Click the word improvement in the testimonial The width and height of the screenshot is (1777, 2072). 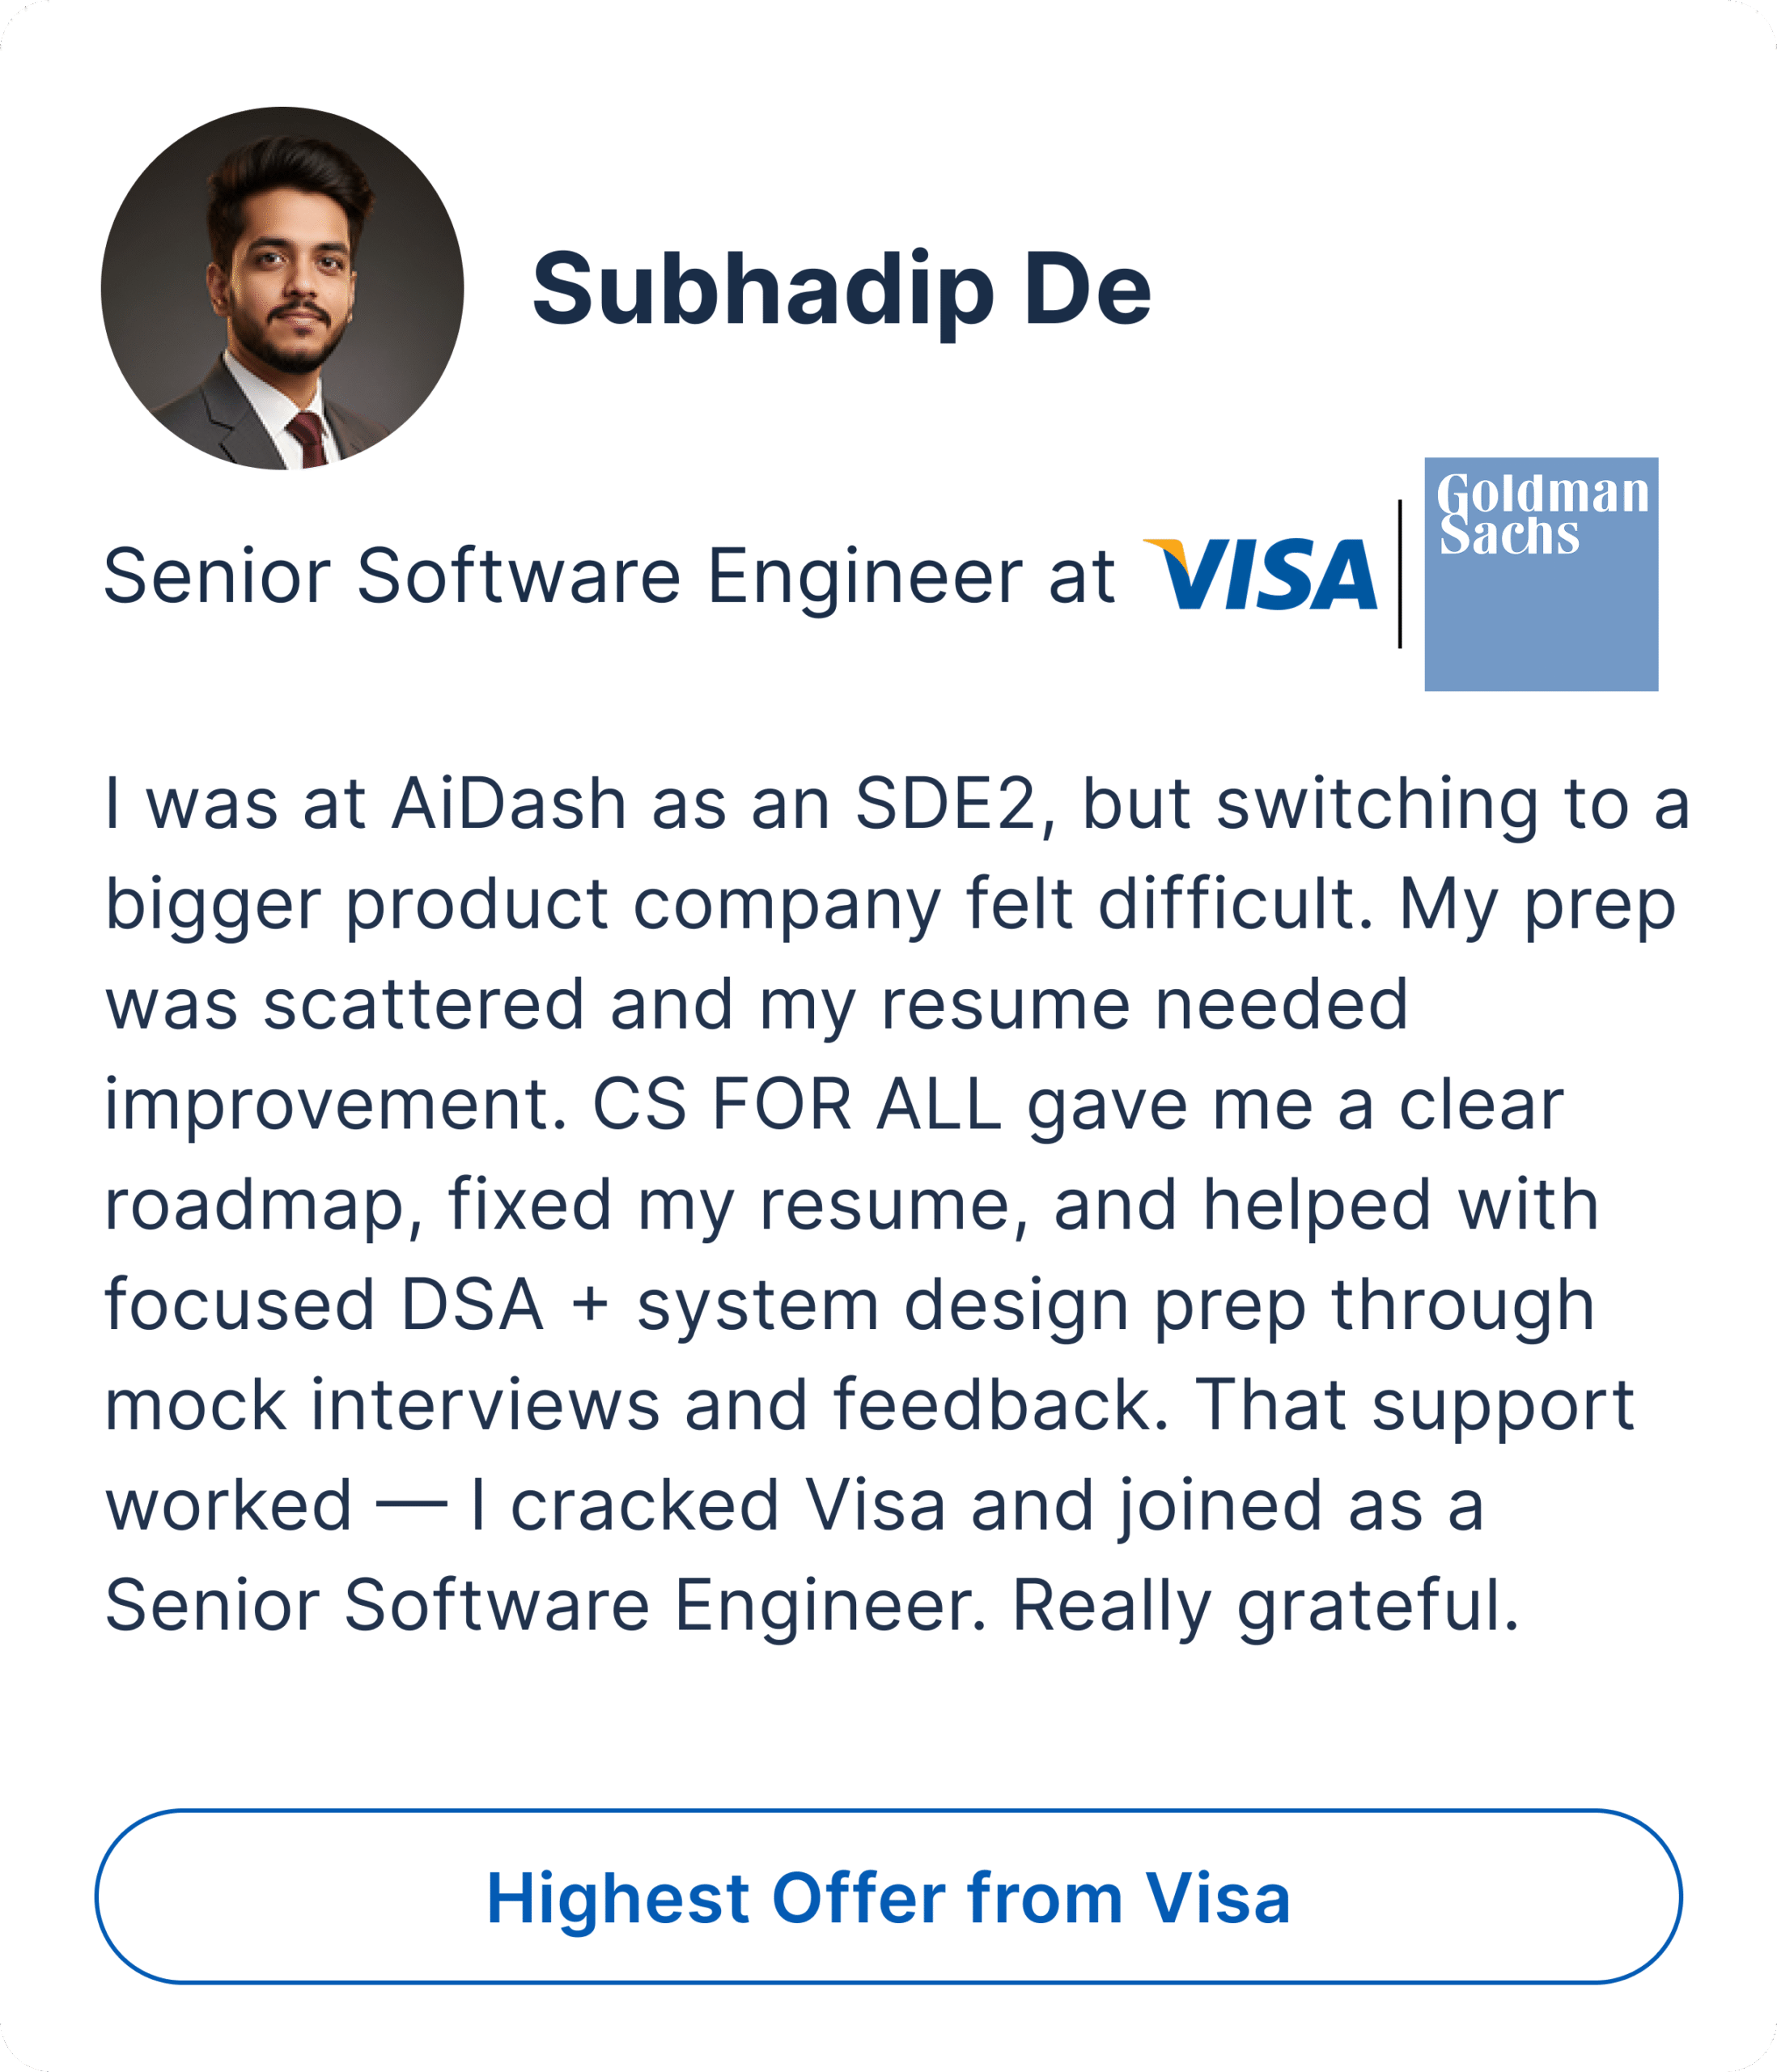[336, 1105]
